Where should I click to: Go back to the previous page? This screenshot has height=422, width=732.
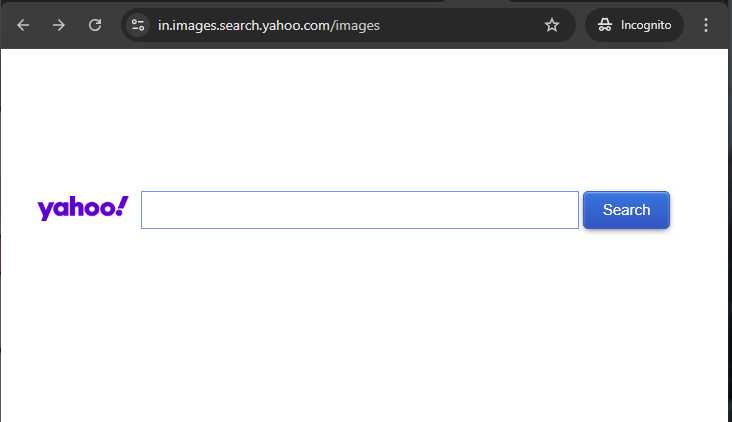click(23, 25)
